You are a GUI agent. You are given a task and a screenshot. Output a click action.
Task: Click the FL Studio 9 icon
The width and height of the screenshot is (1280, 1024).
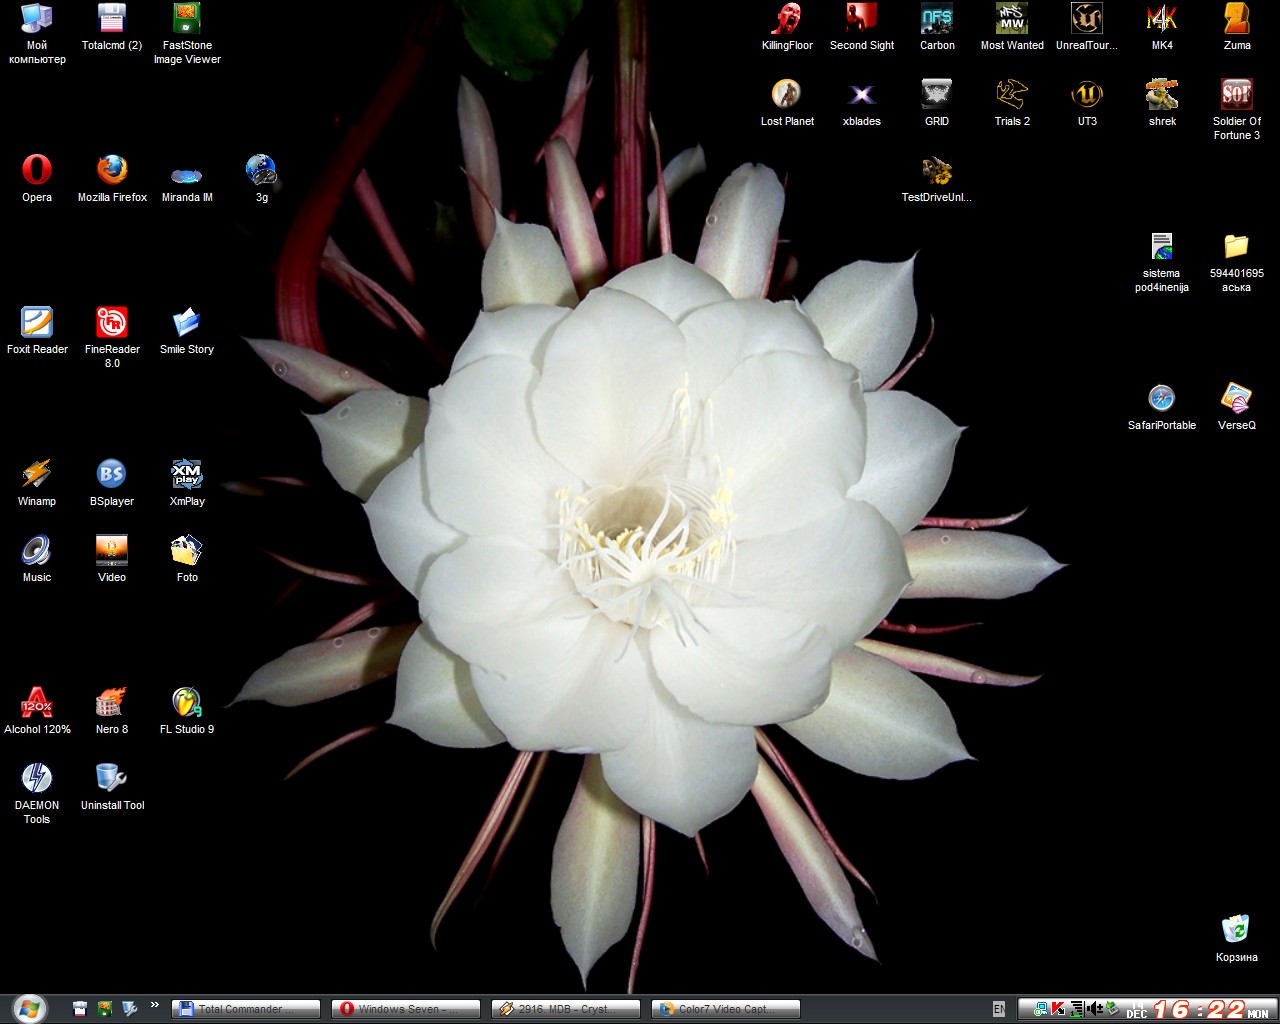pyautogui.click(x=187, y=703)
